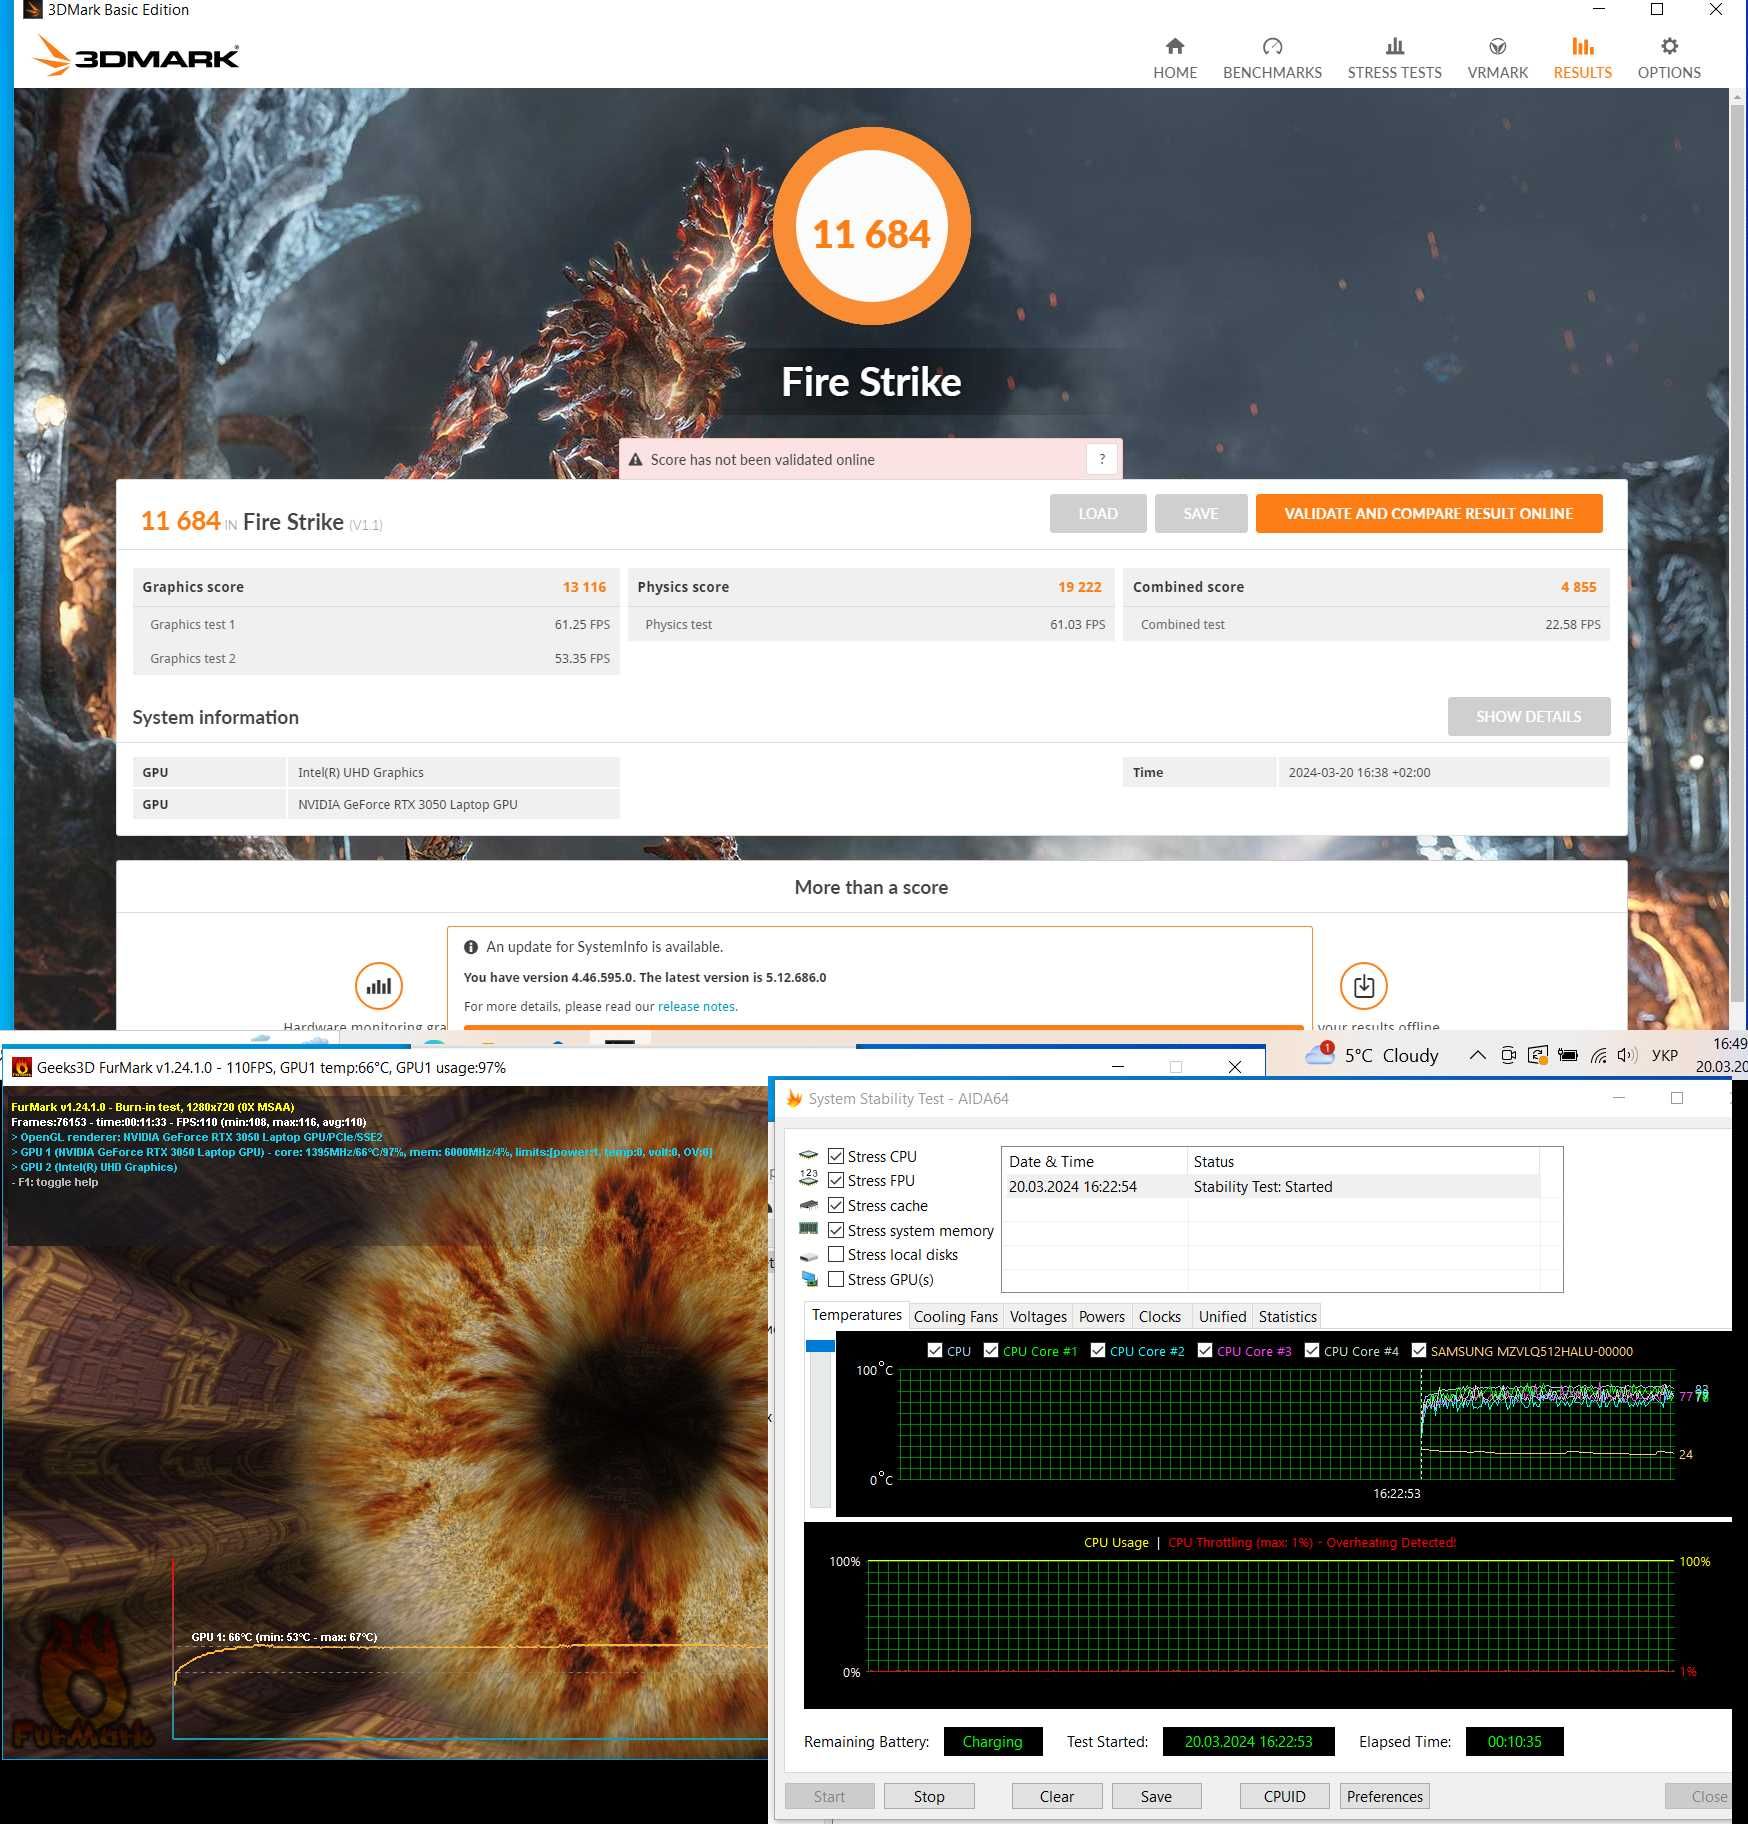Toggle the Stress FPU checkbox
This screenshot has width=1748, height=1824.
[836, 1180]
